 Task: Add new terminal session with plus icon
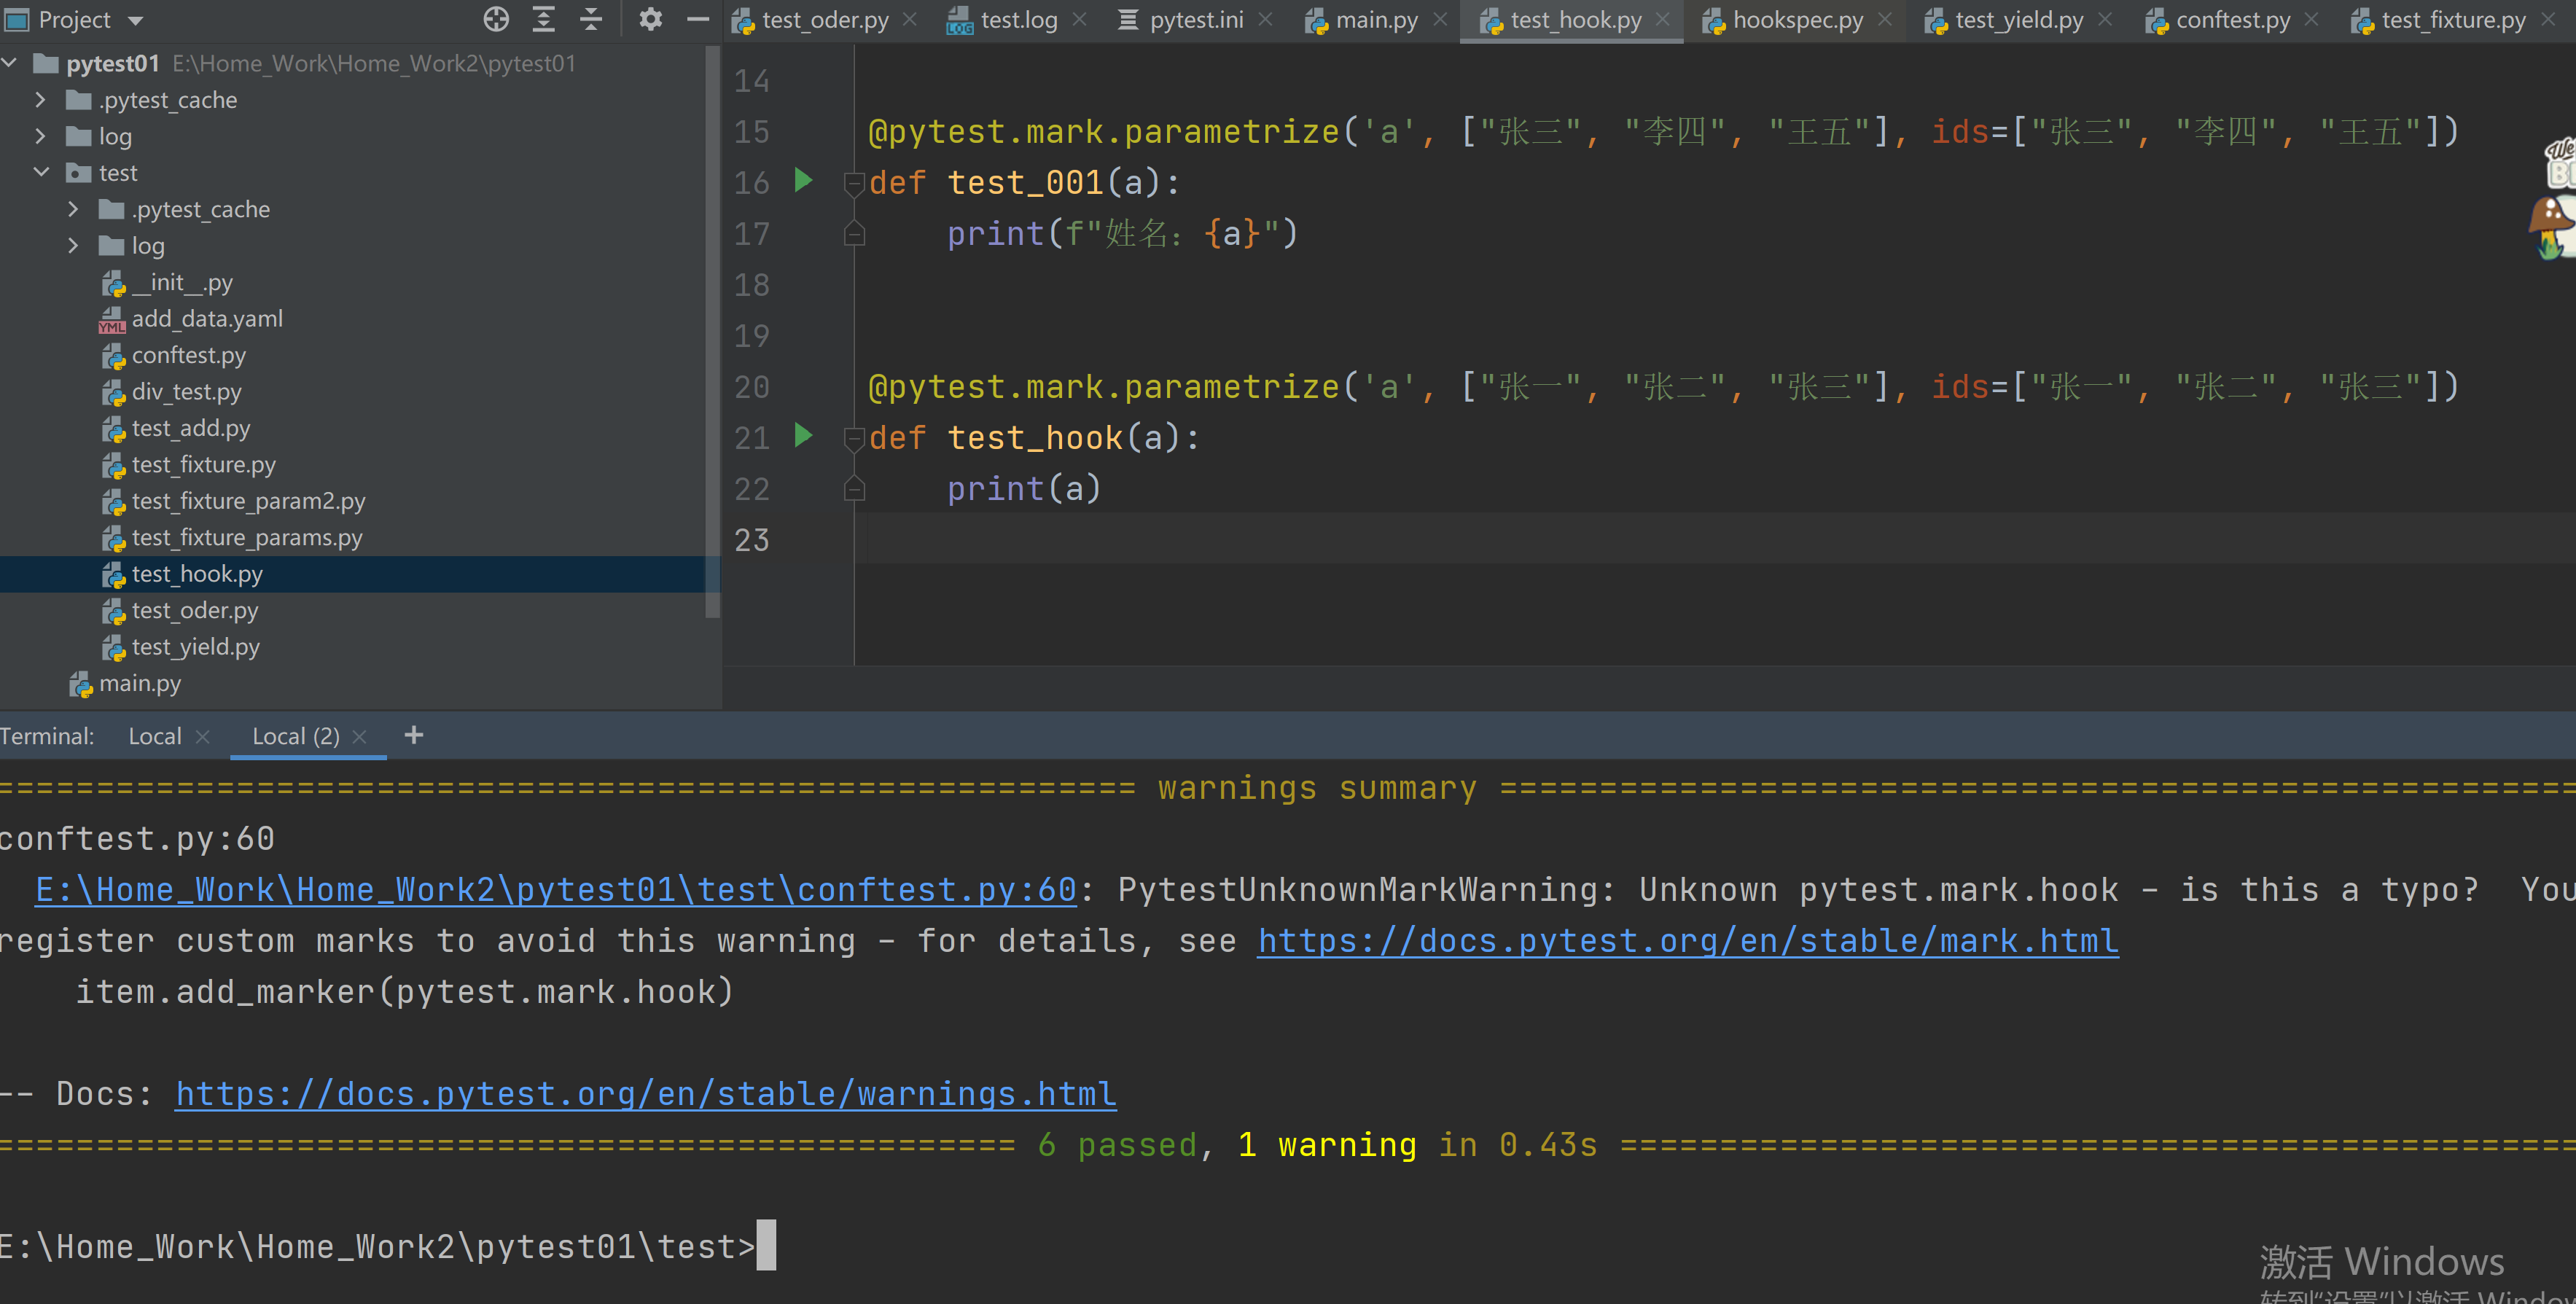(x=413, y=736)
